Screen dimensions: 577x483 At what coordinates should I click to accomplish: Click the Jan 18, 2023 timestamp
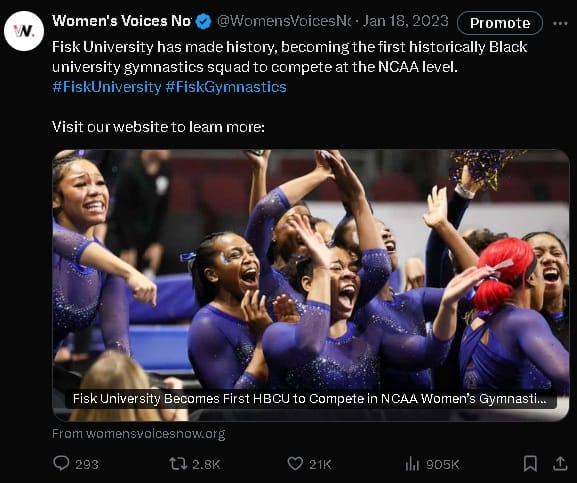tap(406, 21)
